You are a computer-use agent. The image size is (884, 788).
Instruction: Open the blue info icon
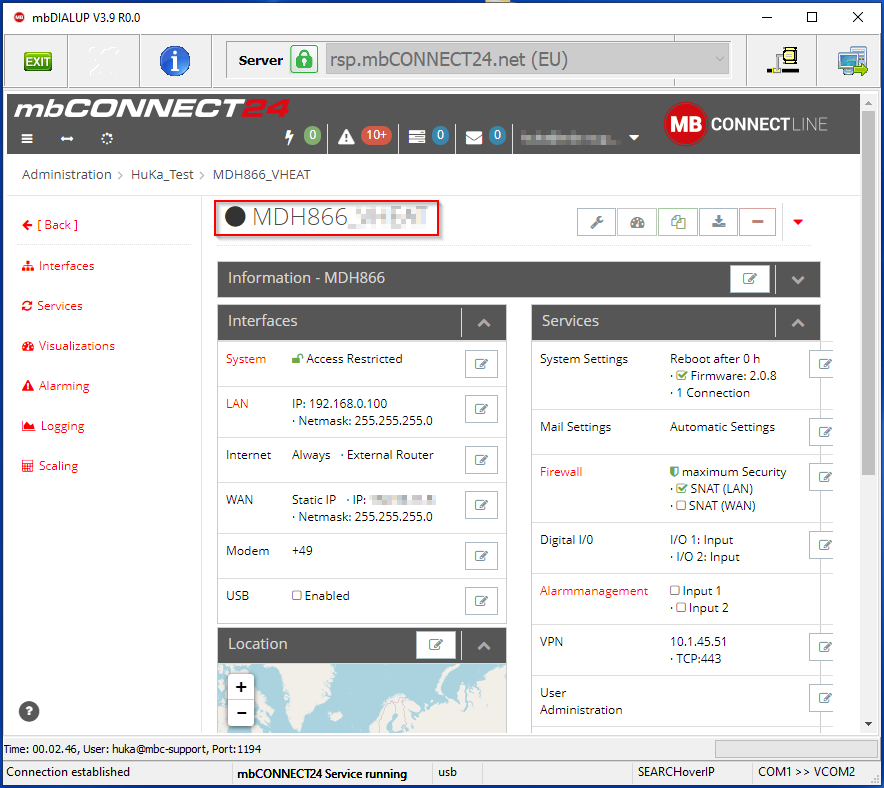tap(175, 61)
